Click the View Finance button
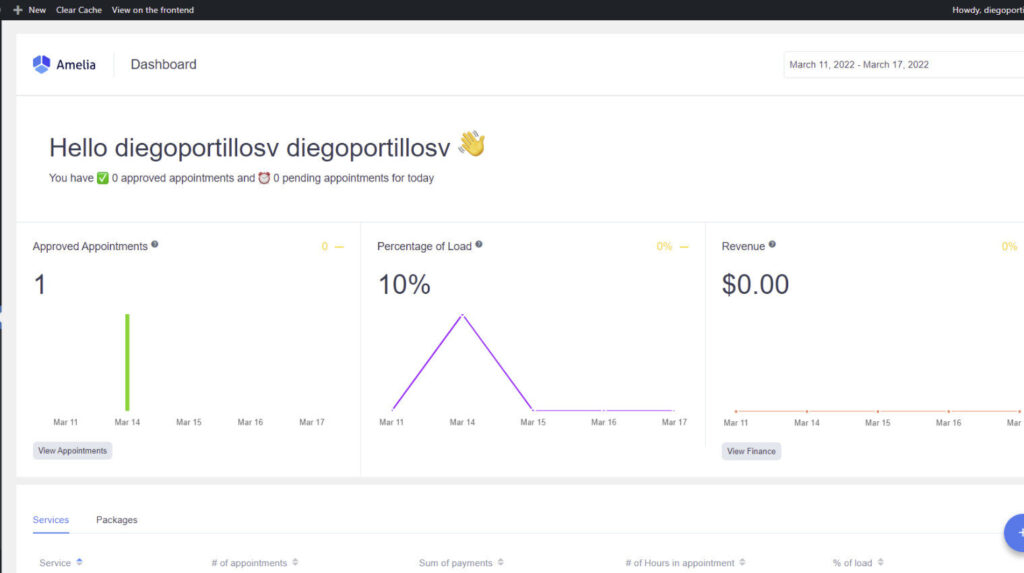Image resolution: width=1024 pixels, height=573 pixels. pyautogui.click(x=751, y=451)
